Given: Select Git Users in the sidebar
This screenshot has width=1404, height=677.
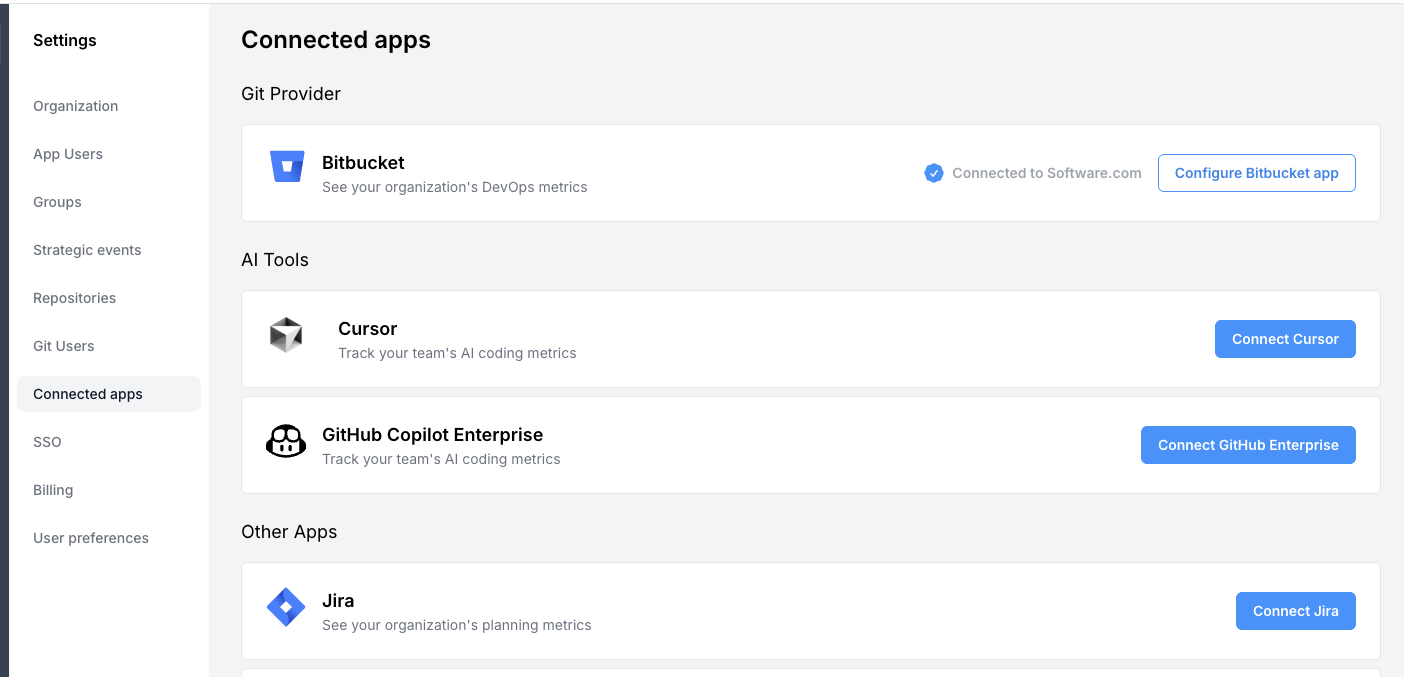Looking at the screenshot, I should (63, 346).
